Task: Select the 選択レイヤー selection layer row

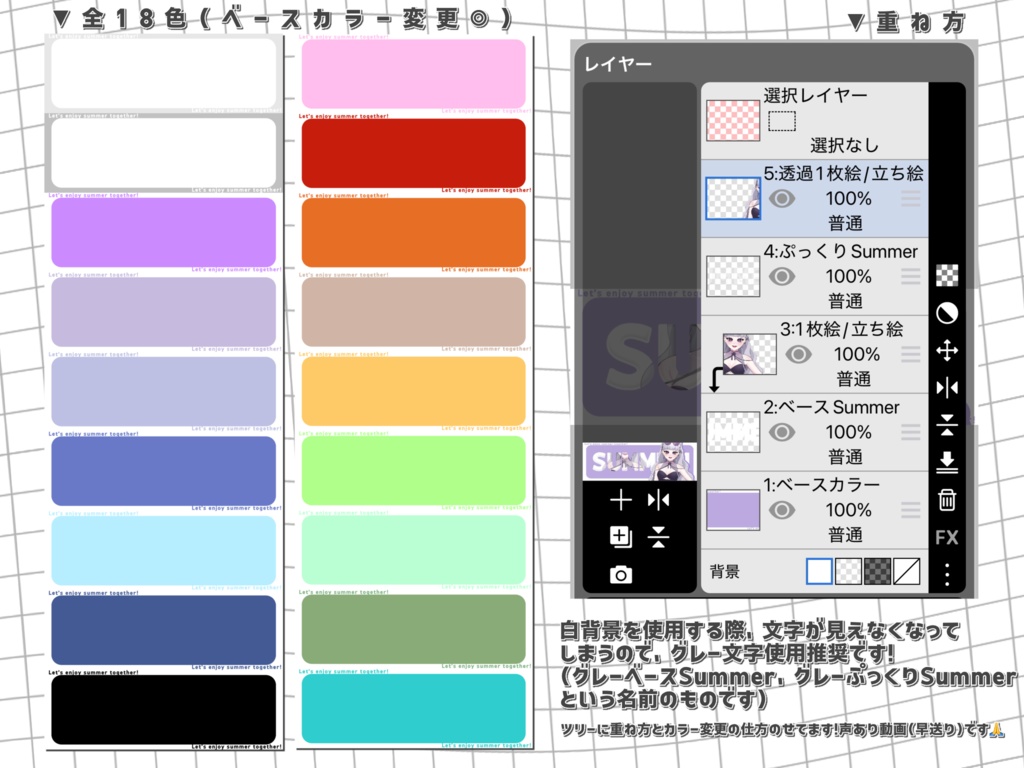Action: click(x=814, y=121)
